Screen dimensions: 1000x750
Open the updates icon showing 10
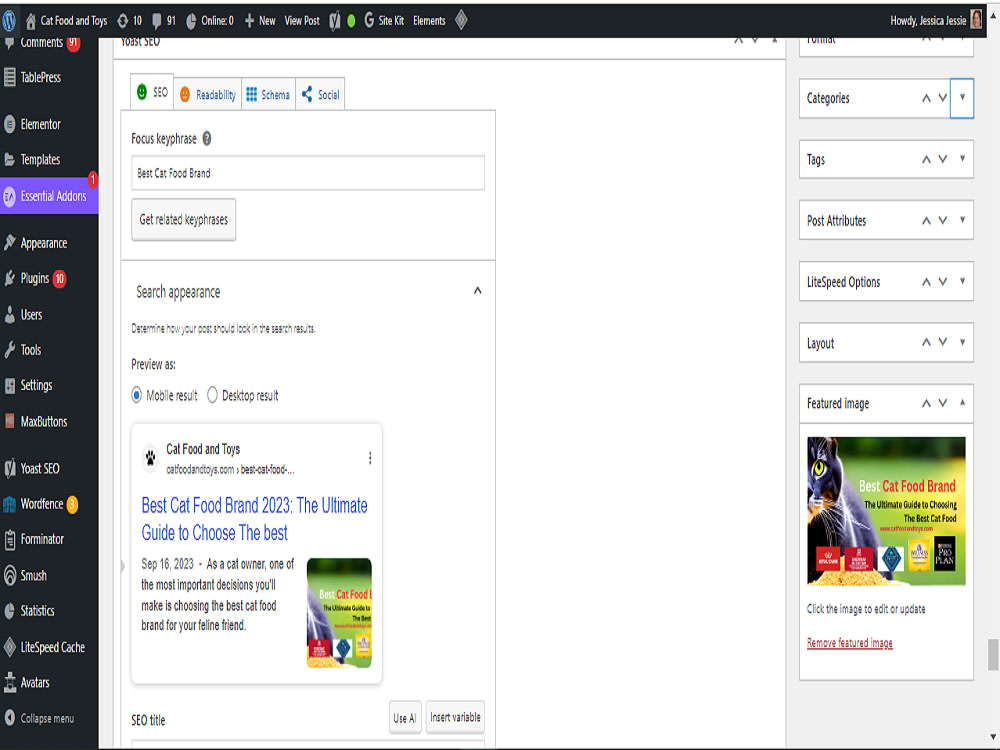click(122, 21)
